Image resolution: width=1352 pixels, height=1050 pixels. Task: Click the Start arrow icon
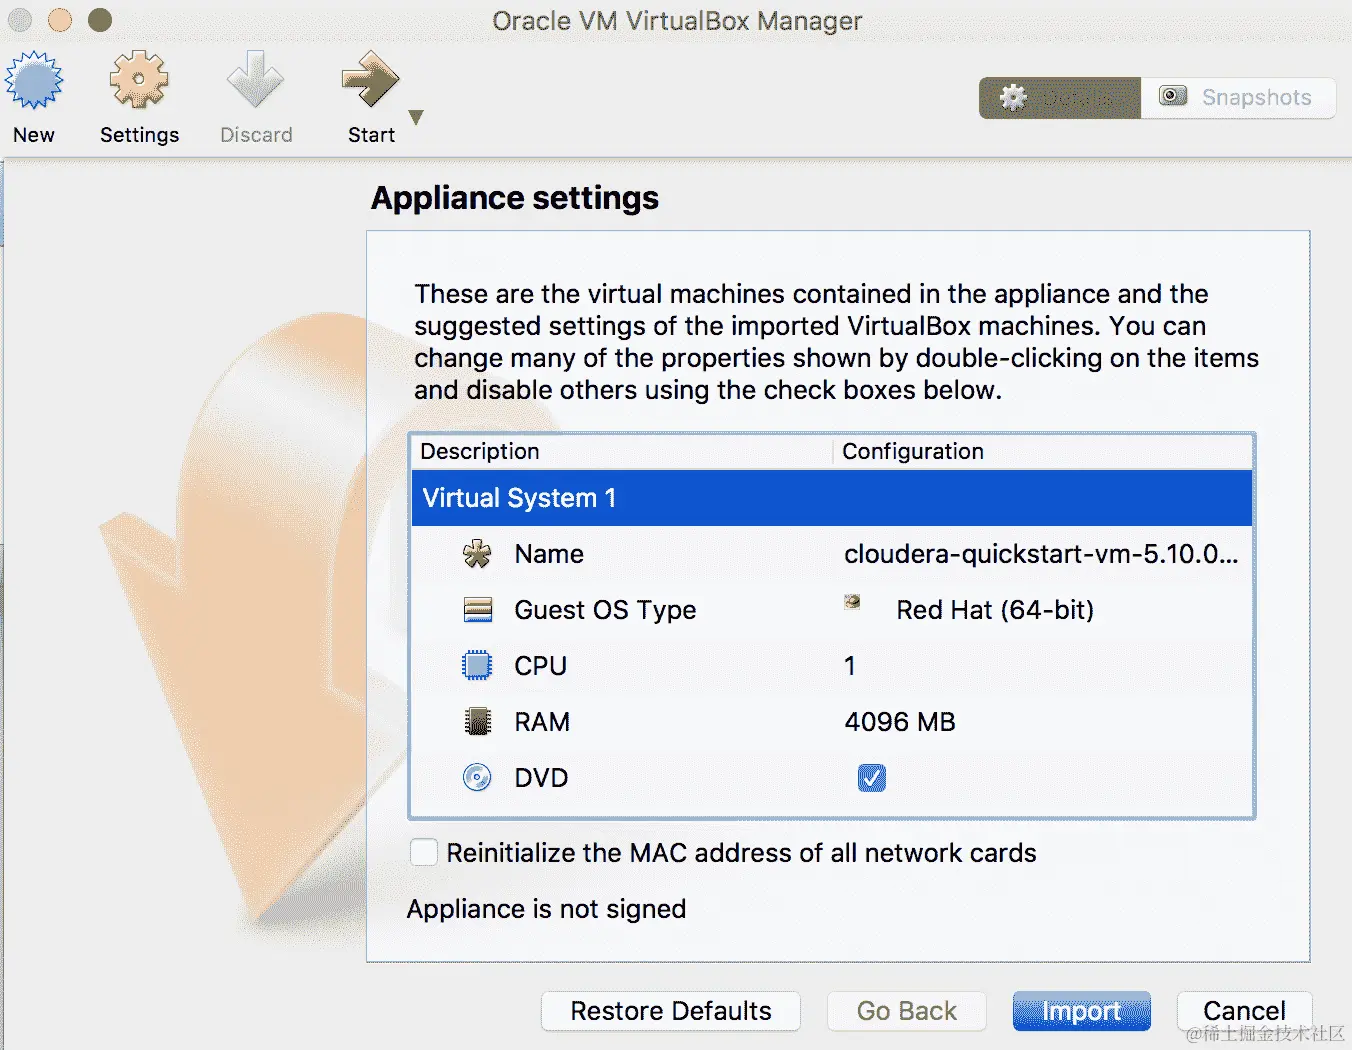click(370, 79)
